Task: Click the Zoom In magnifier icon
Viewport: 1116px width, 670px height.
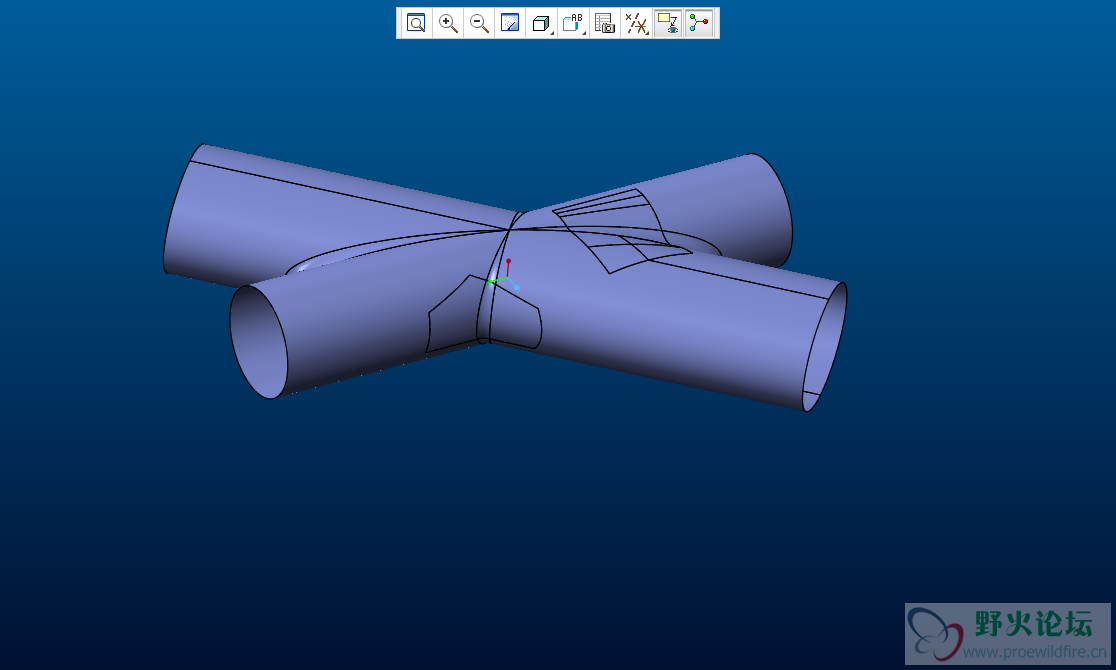Action: coord(448,23)
